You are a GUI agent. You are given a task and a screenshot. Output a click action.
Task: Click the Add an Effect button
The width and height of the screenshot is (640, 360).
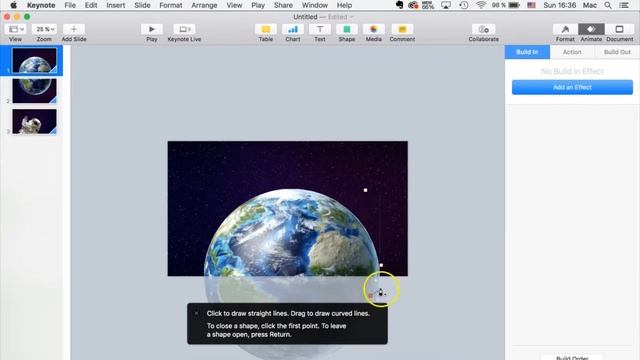[x=572, y=87]
